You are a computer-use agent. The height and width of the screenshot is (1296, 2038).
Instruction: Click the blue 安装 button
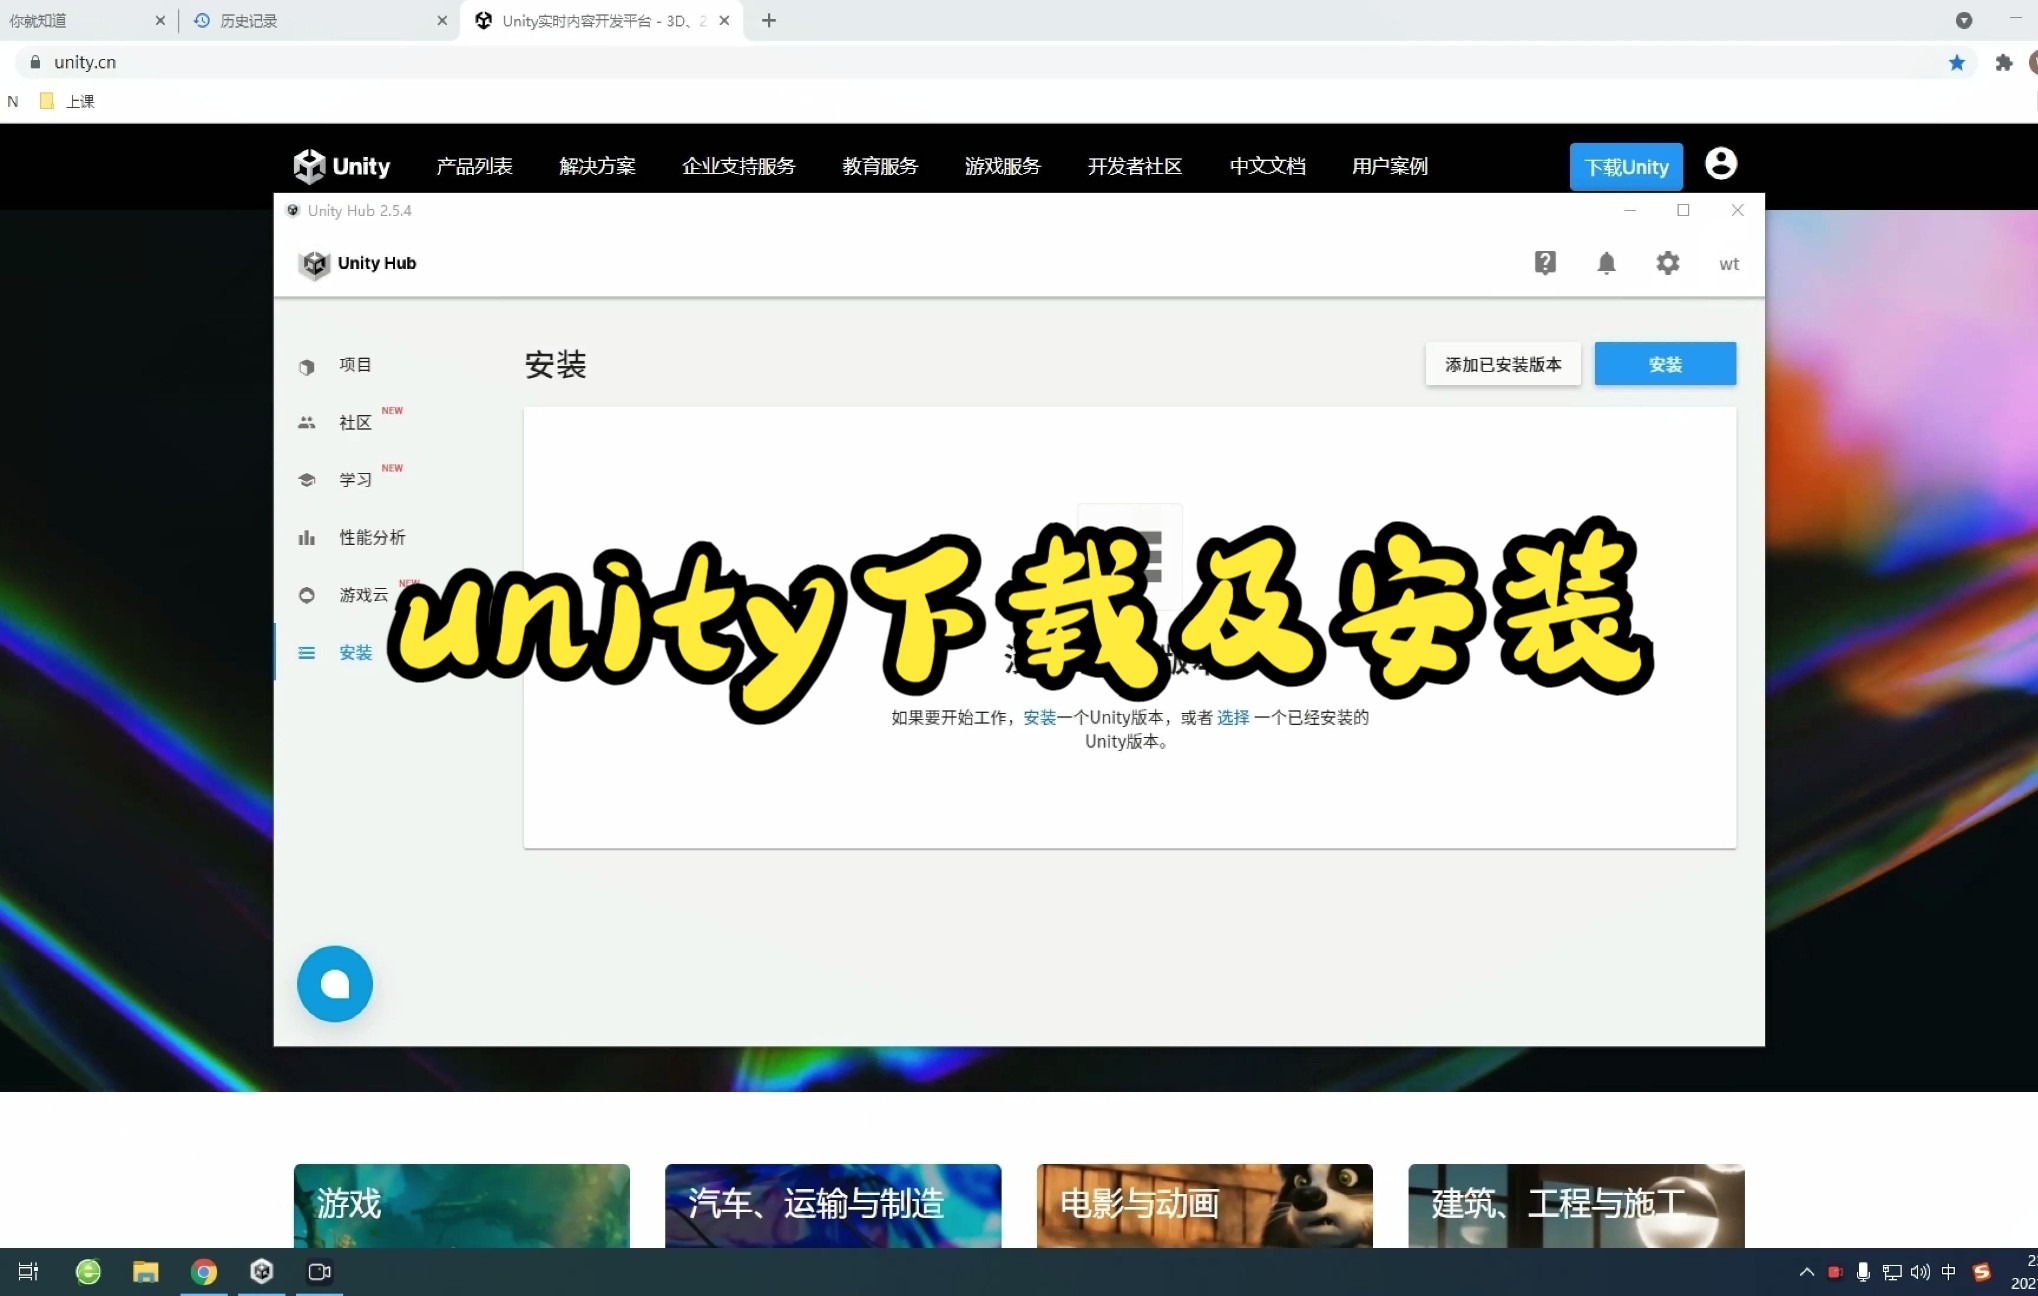click(1665, 364)
